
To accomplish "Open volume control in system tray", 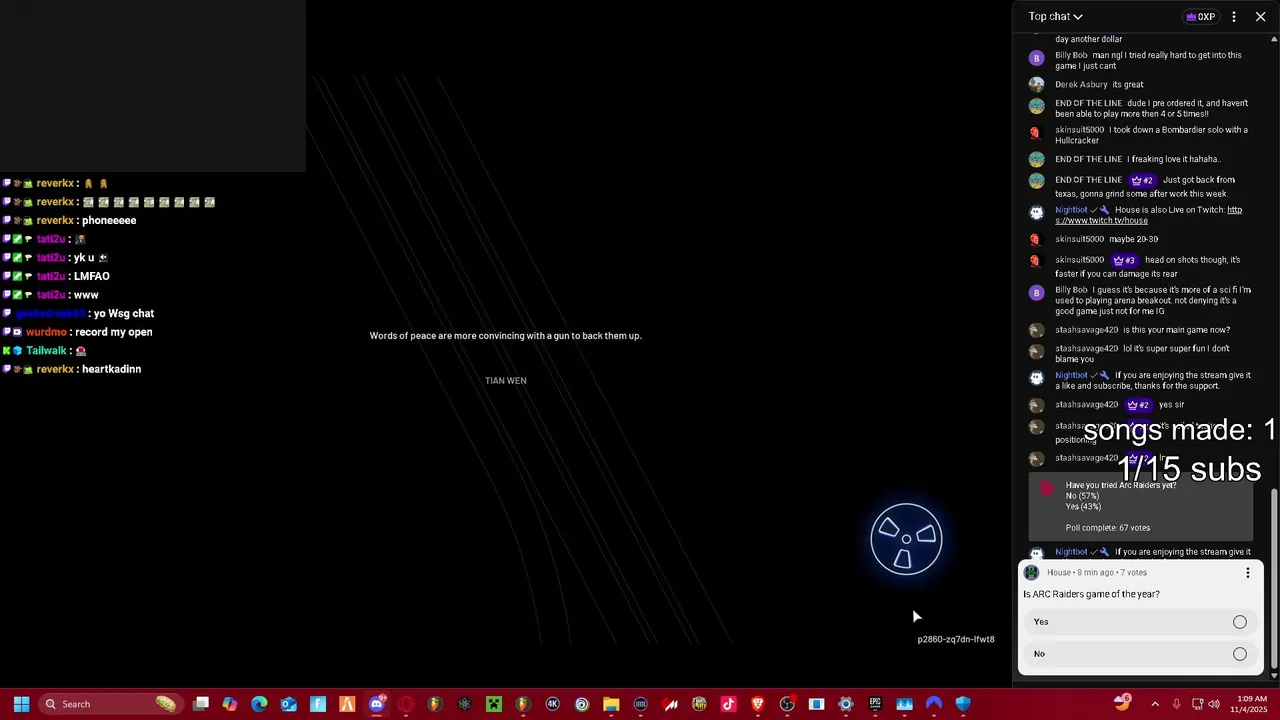I will coord(1214,704).
